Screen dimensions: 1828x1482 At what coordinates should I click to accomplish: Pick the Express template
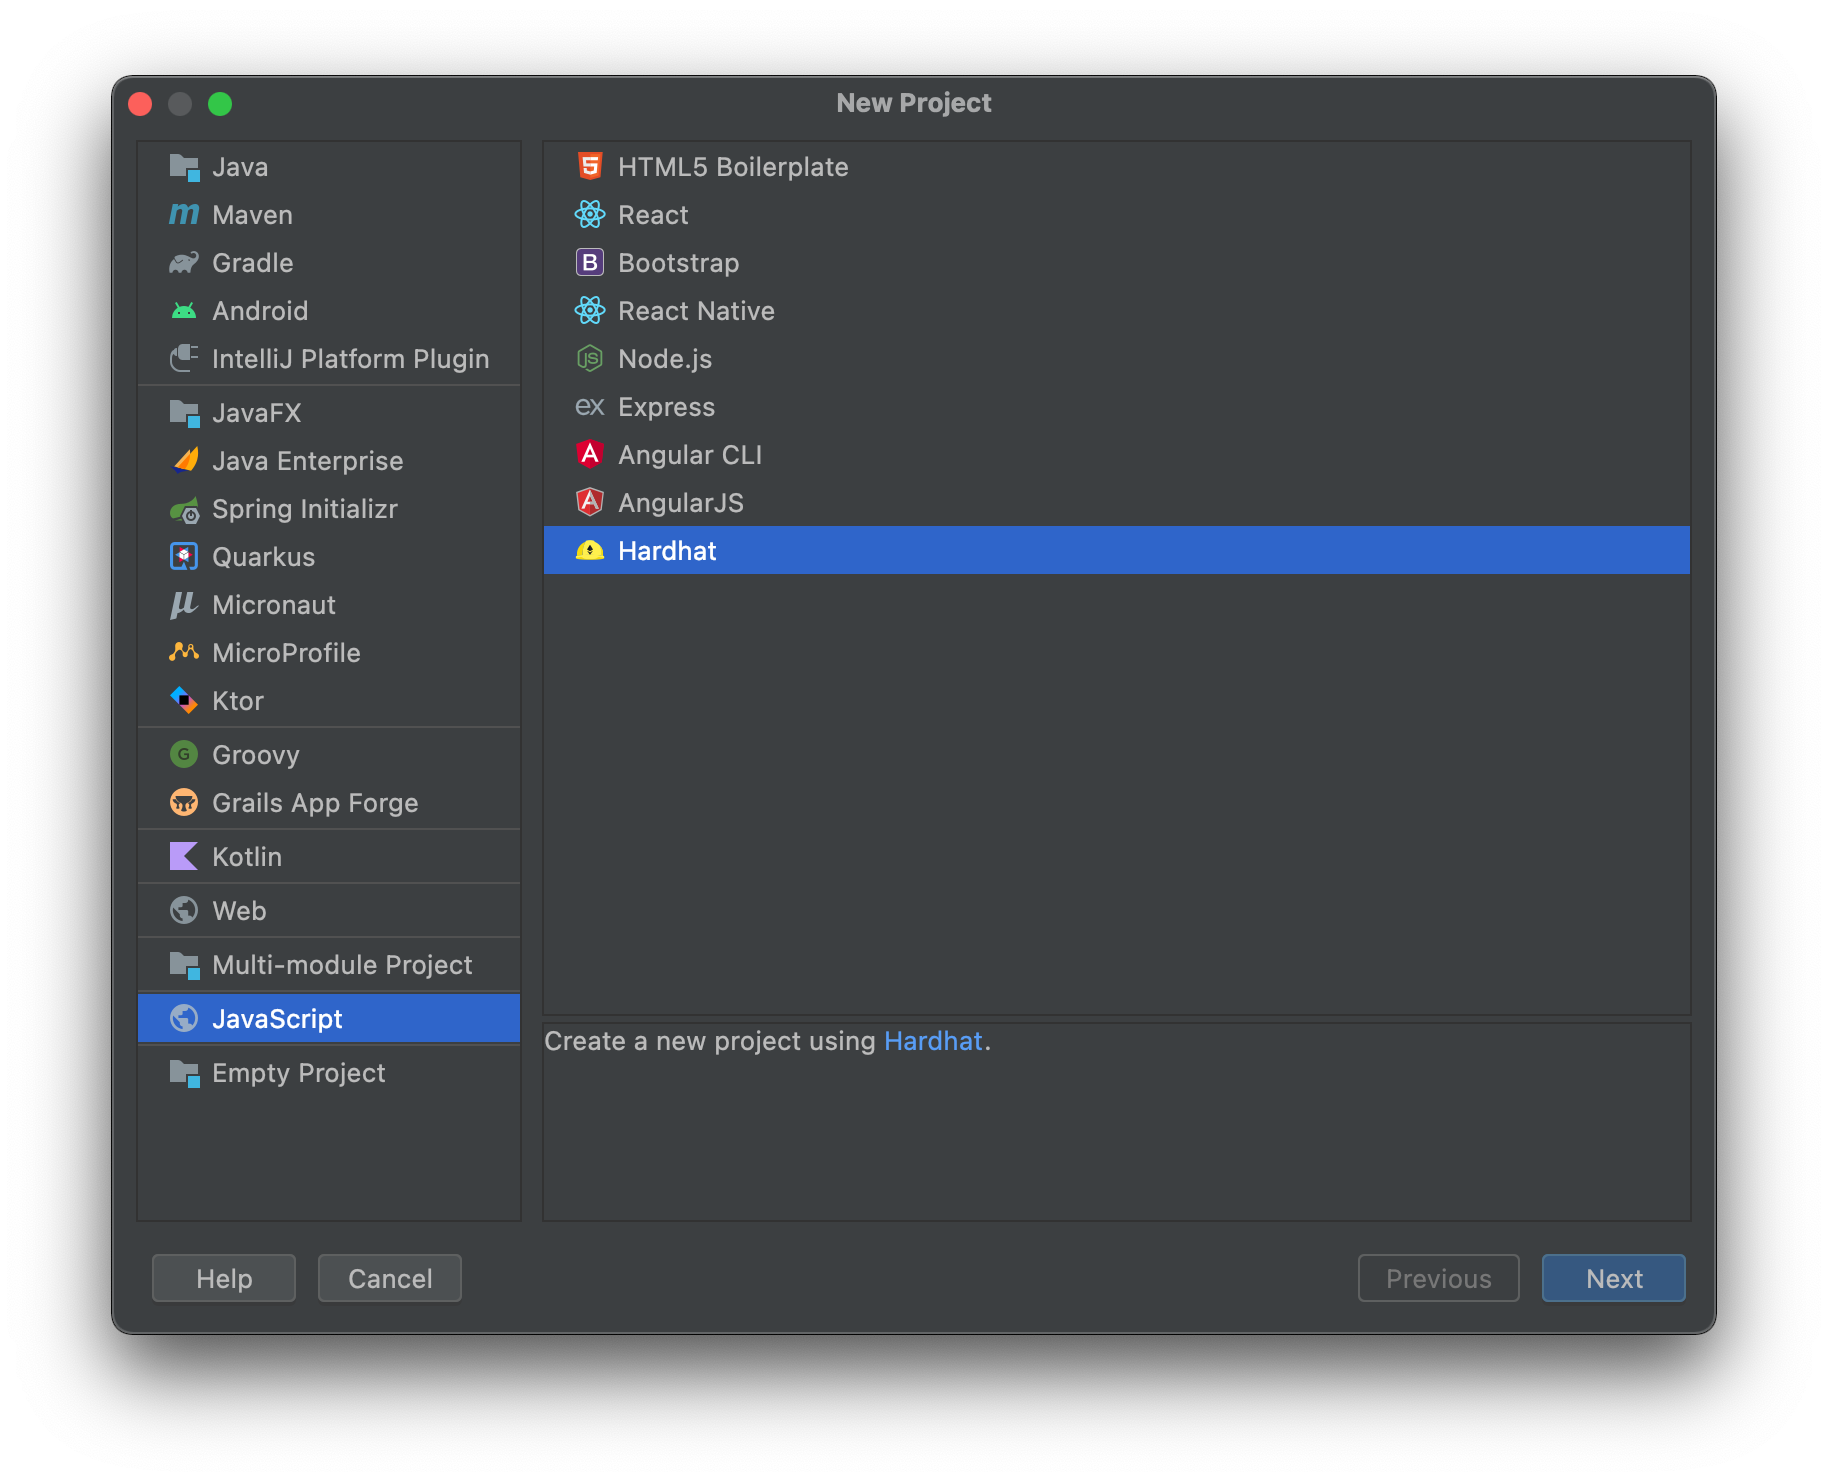1117,407
